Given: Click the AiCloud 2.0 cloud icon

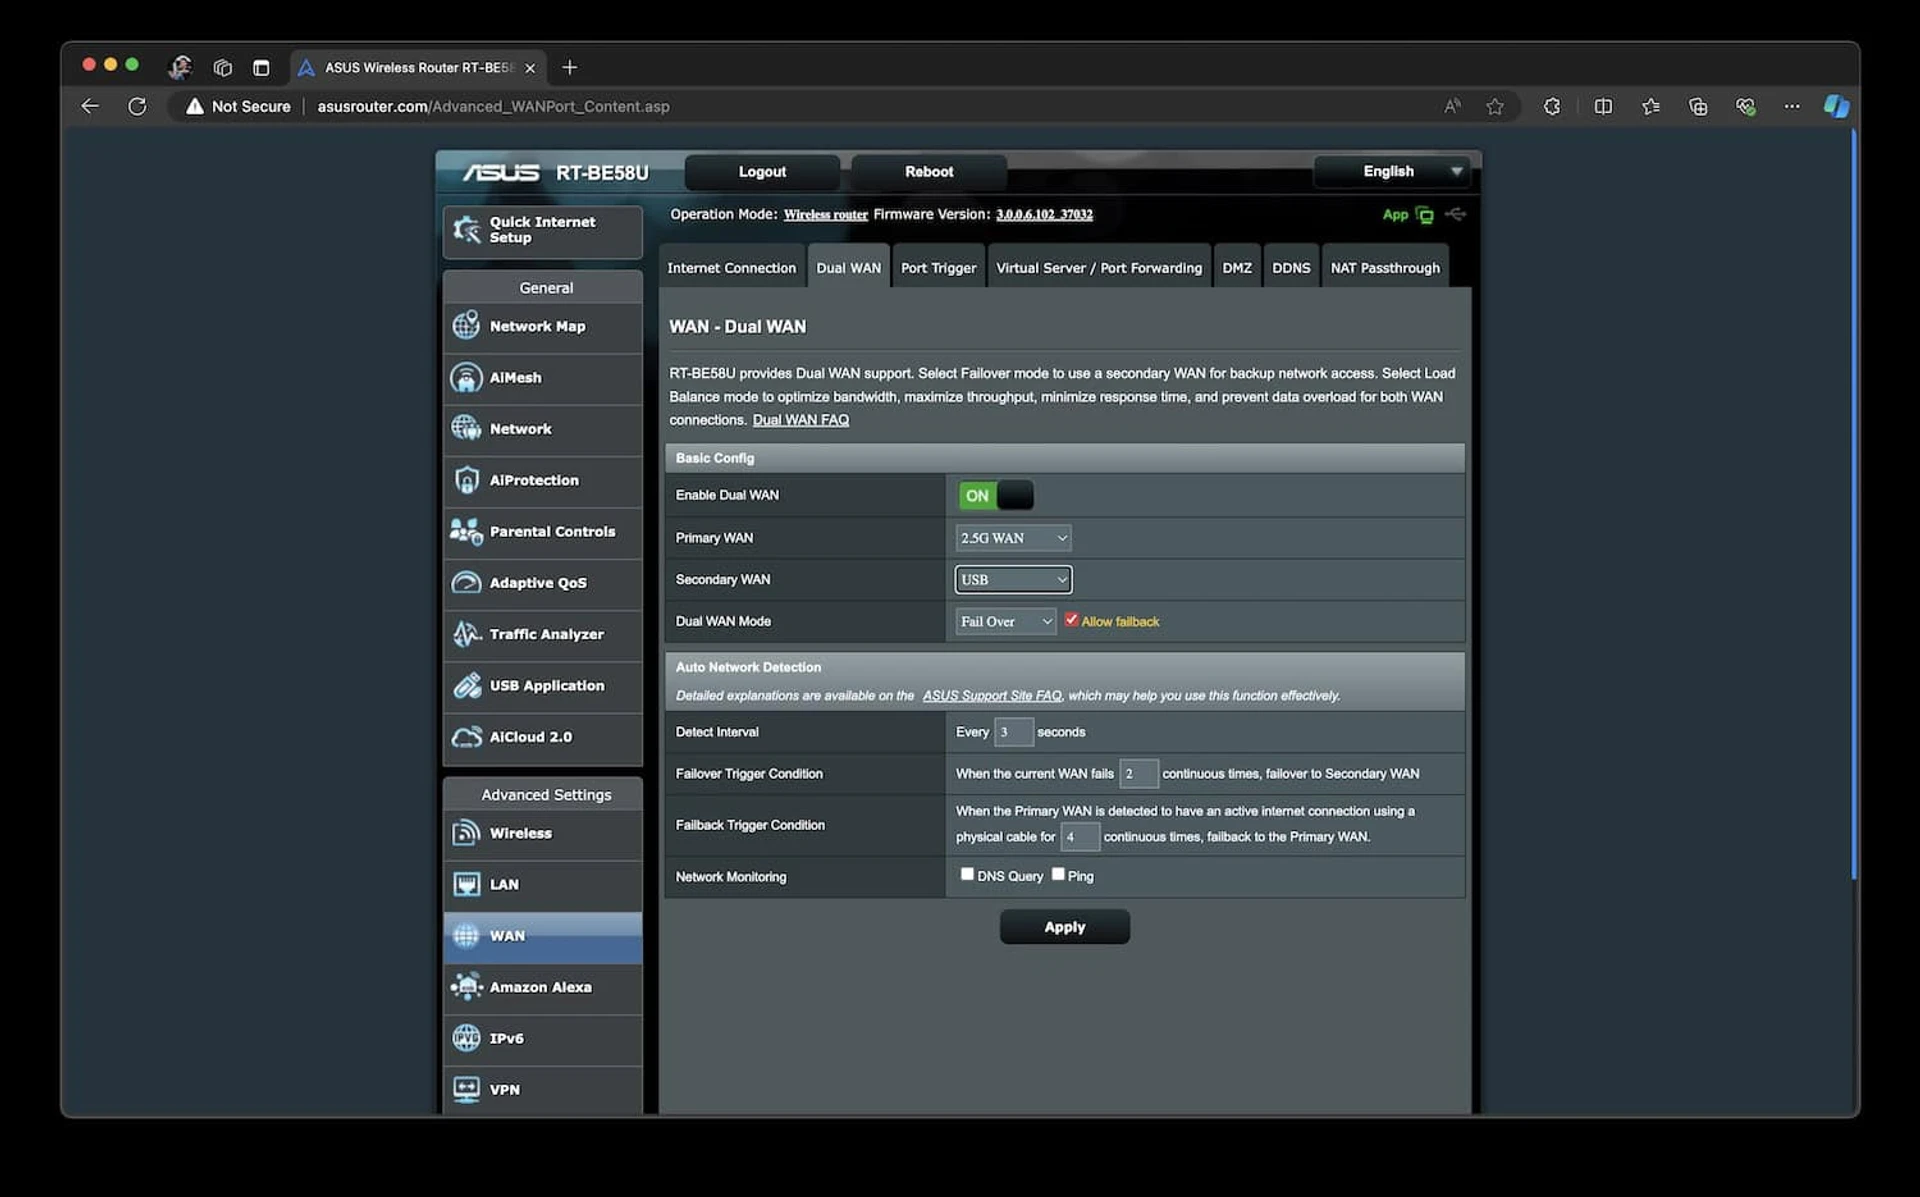Looking at the screenshot, I should click(x=466, y=737).
